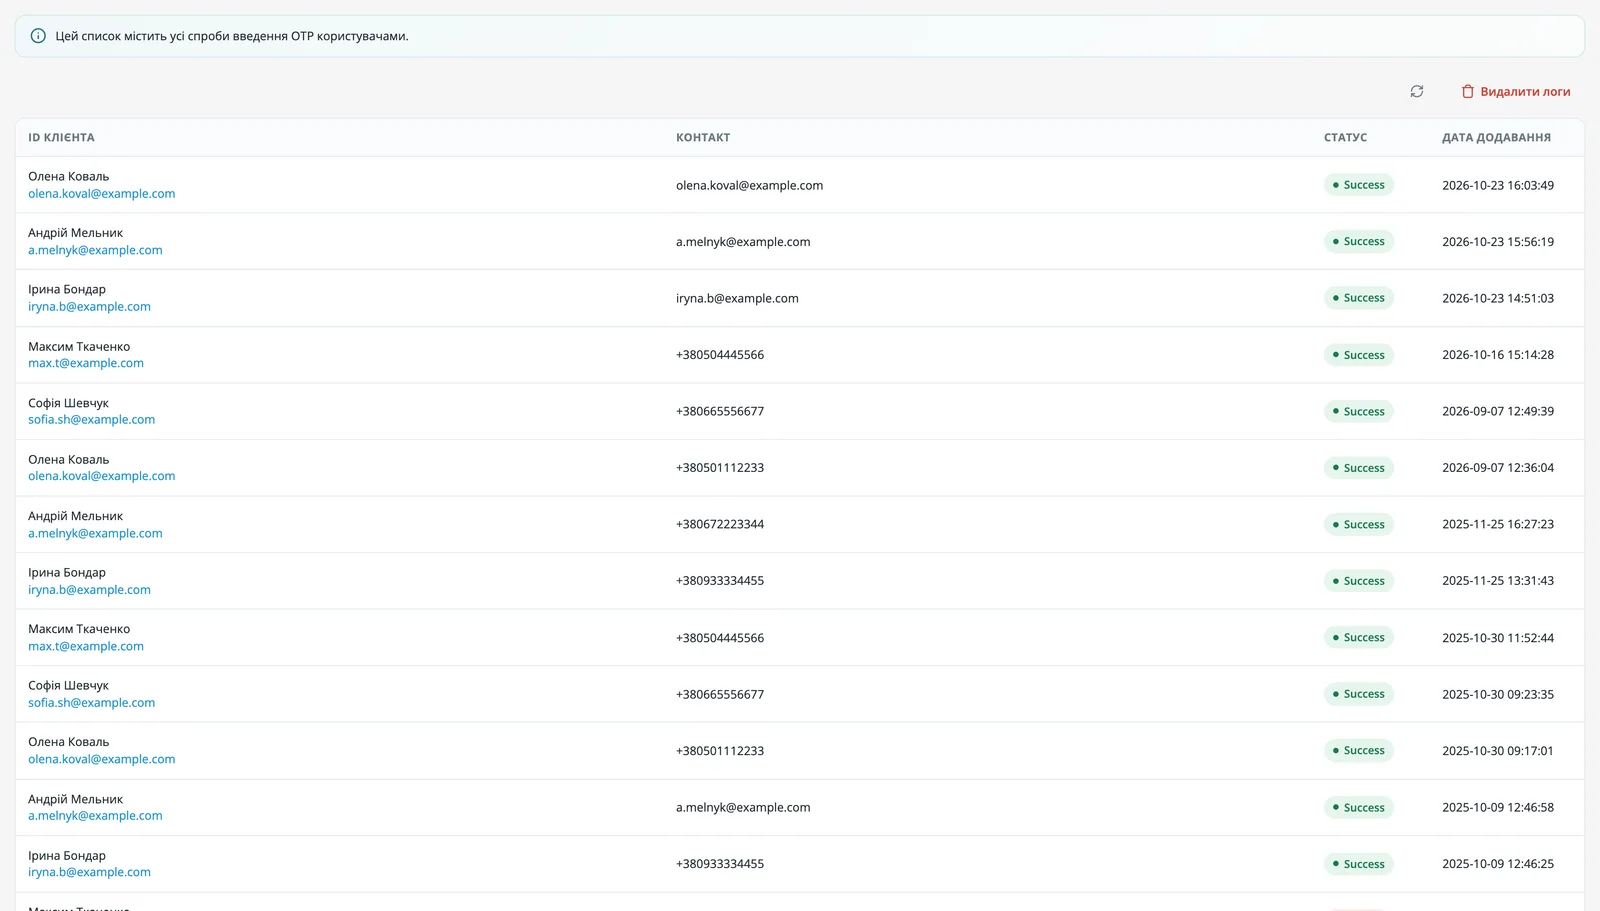
Task: Select contact +380665556677 dated 2026-09-07
Action: [x=720, y=411]
